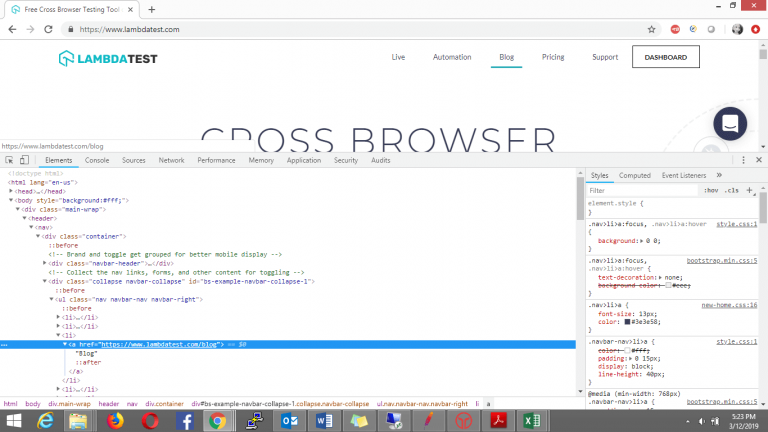Open a new browser tab
Screen dimensions: 768x432
coord(151,9)
